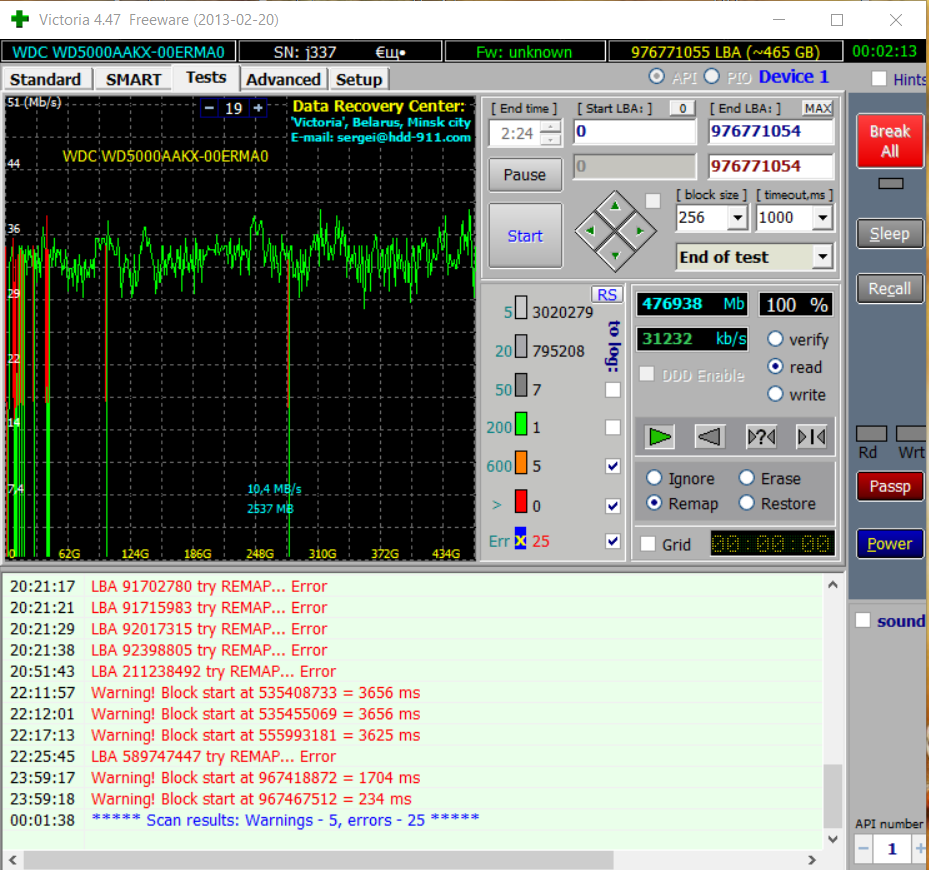Click the log scrollbar up arrow

click(832, 585)
